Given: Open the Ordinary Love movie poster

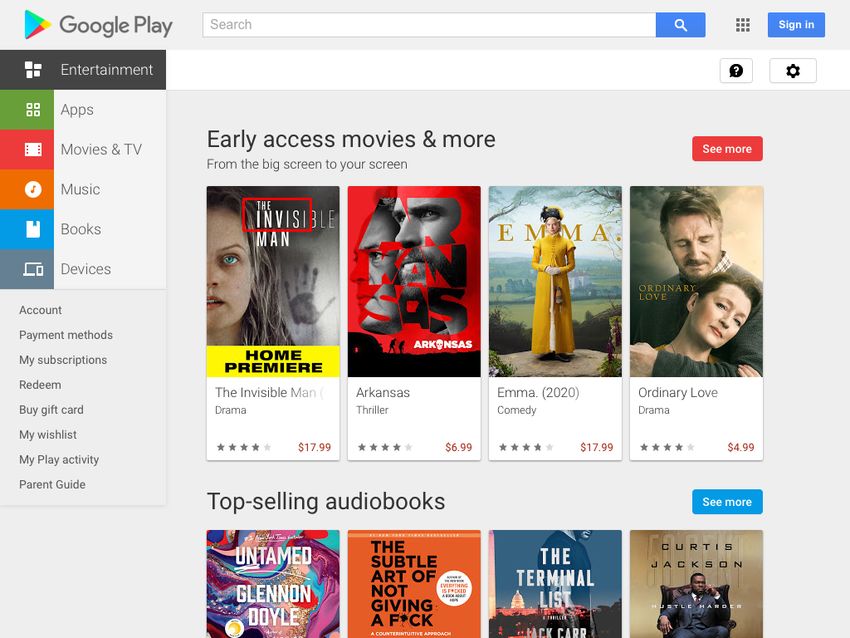Looking at the screenshot, I should coord(696,281).
